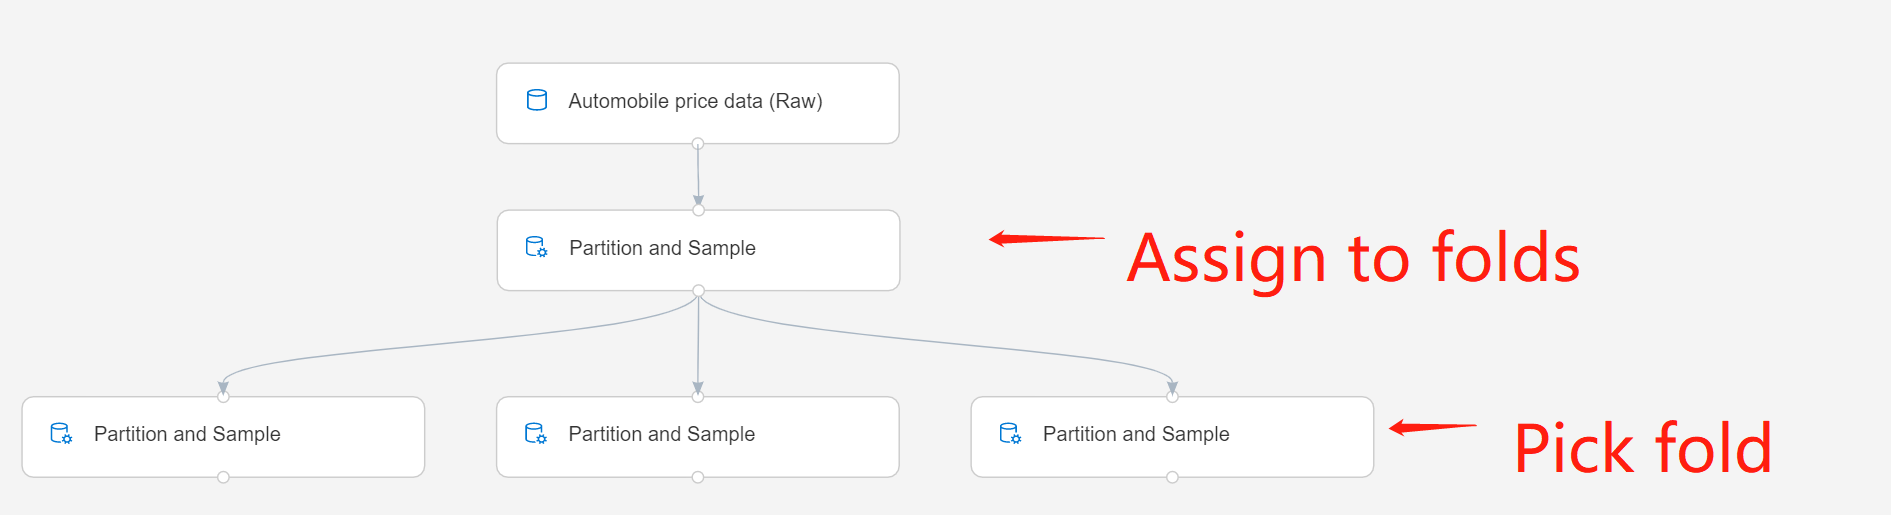Select the bottom-left Partition and Sample node label

coord(187,434)
